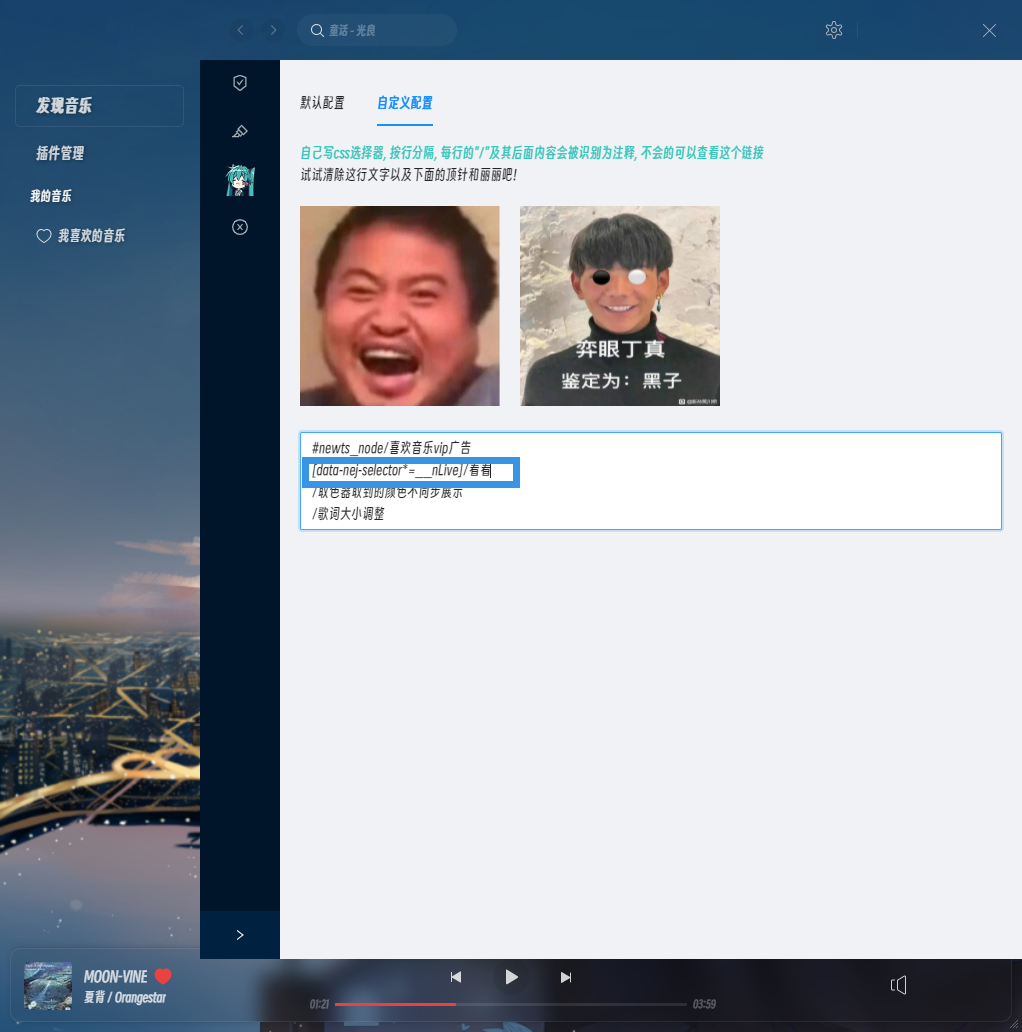Go back using the left navigation arrow

click(x=240, y=30)
